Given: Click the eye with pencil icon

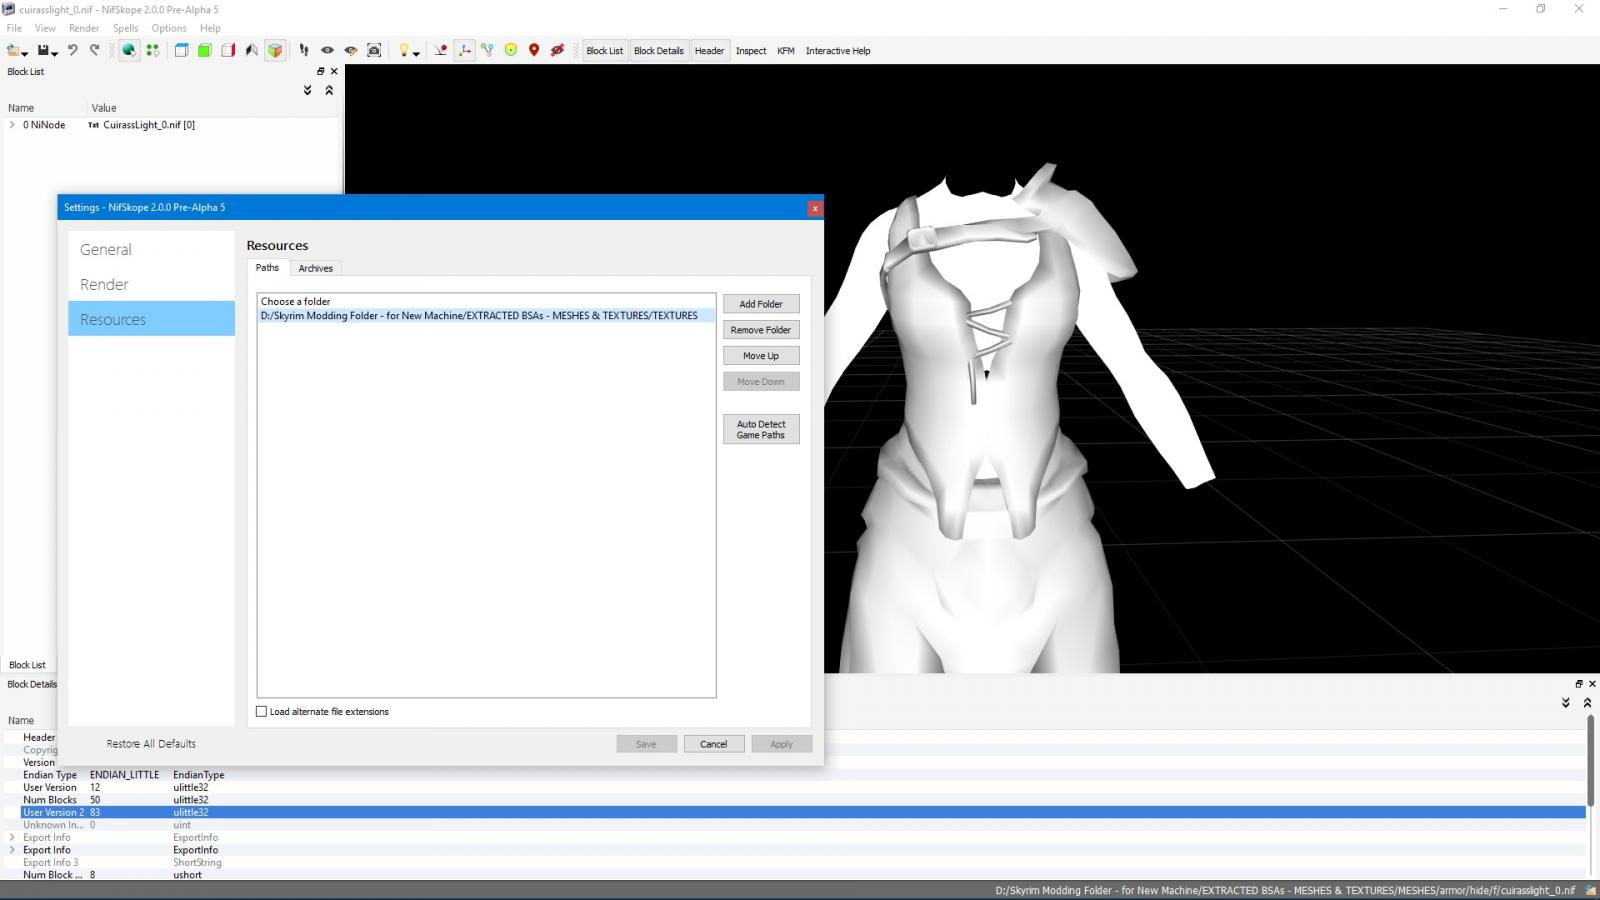Looking at the screenshot, I should point(351,50).
